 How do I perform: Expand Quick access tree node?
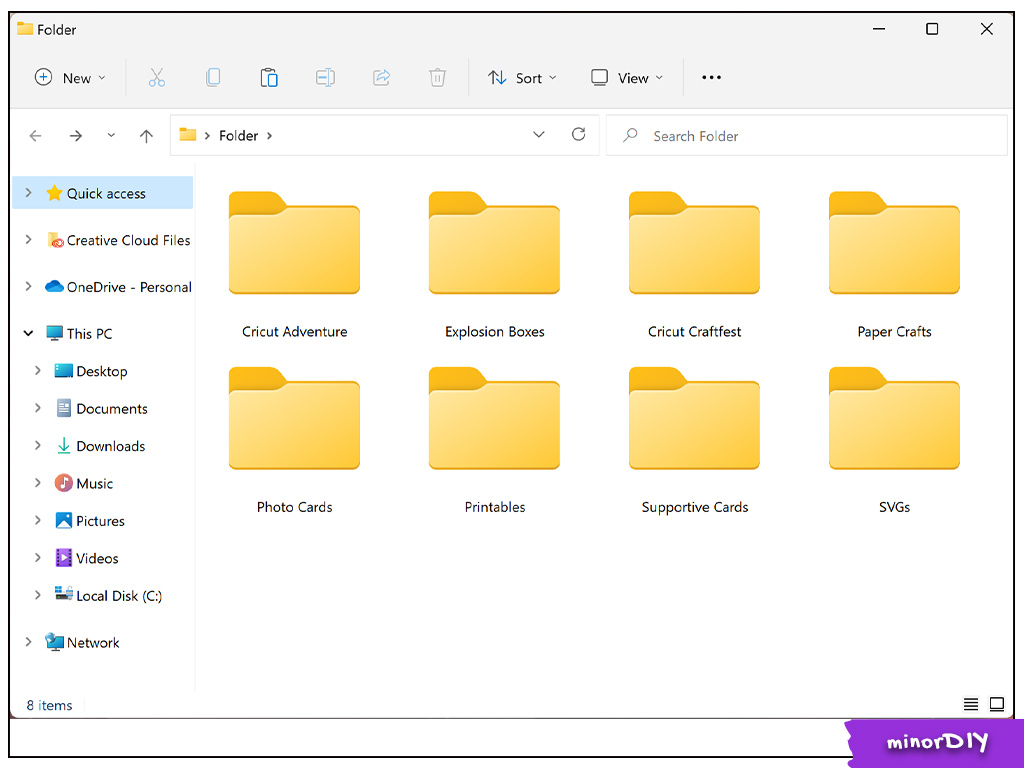click(28, 193)
